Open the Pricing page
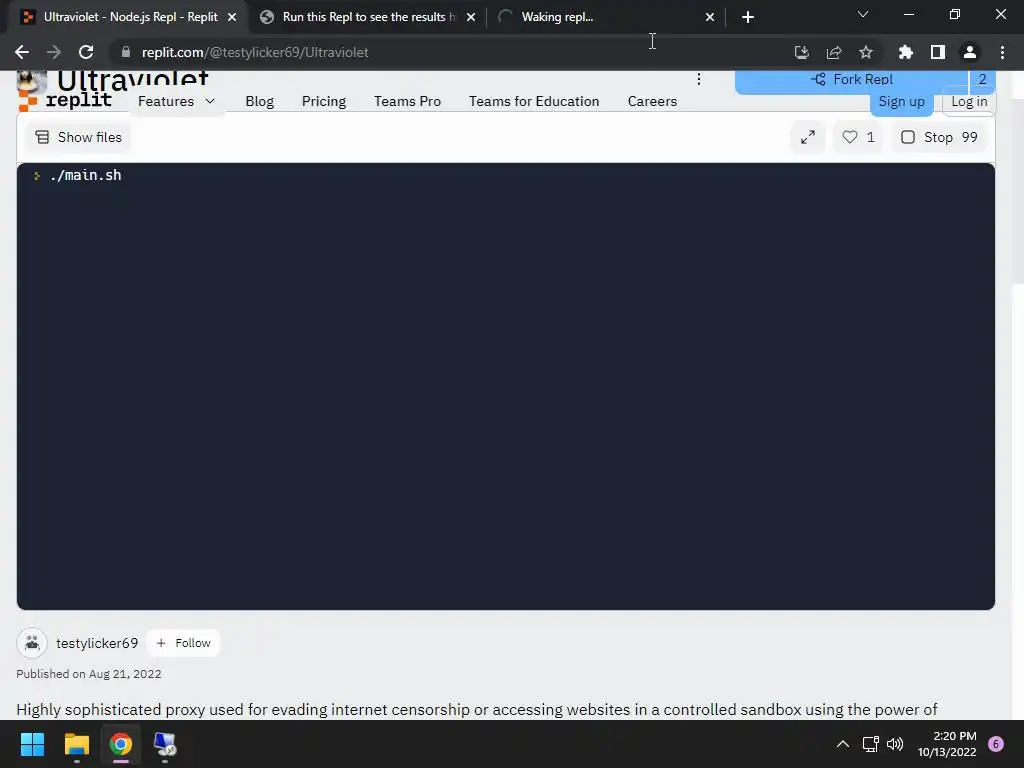1024x768 pixels. click(324, 101)
